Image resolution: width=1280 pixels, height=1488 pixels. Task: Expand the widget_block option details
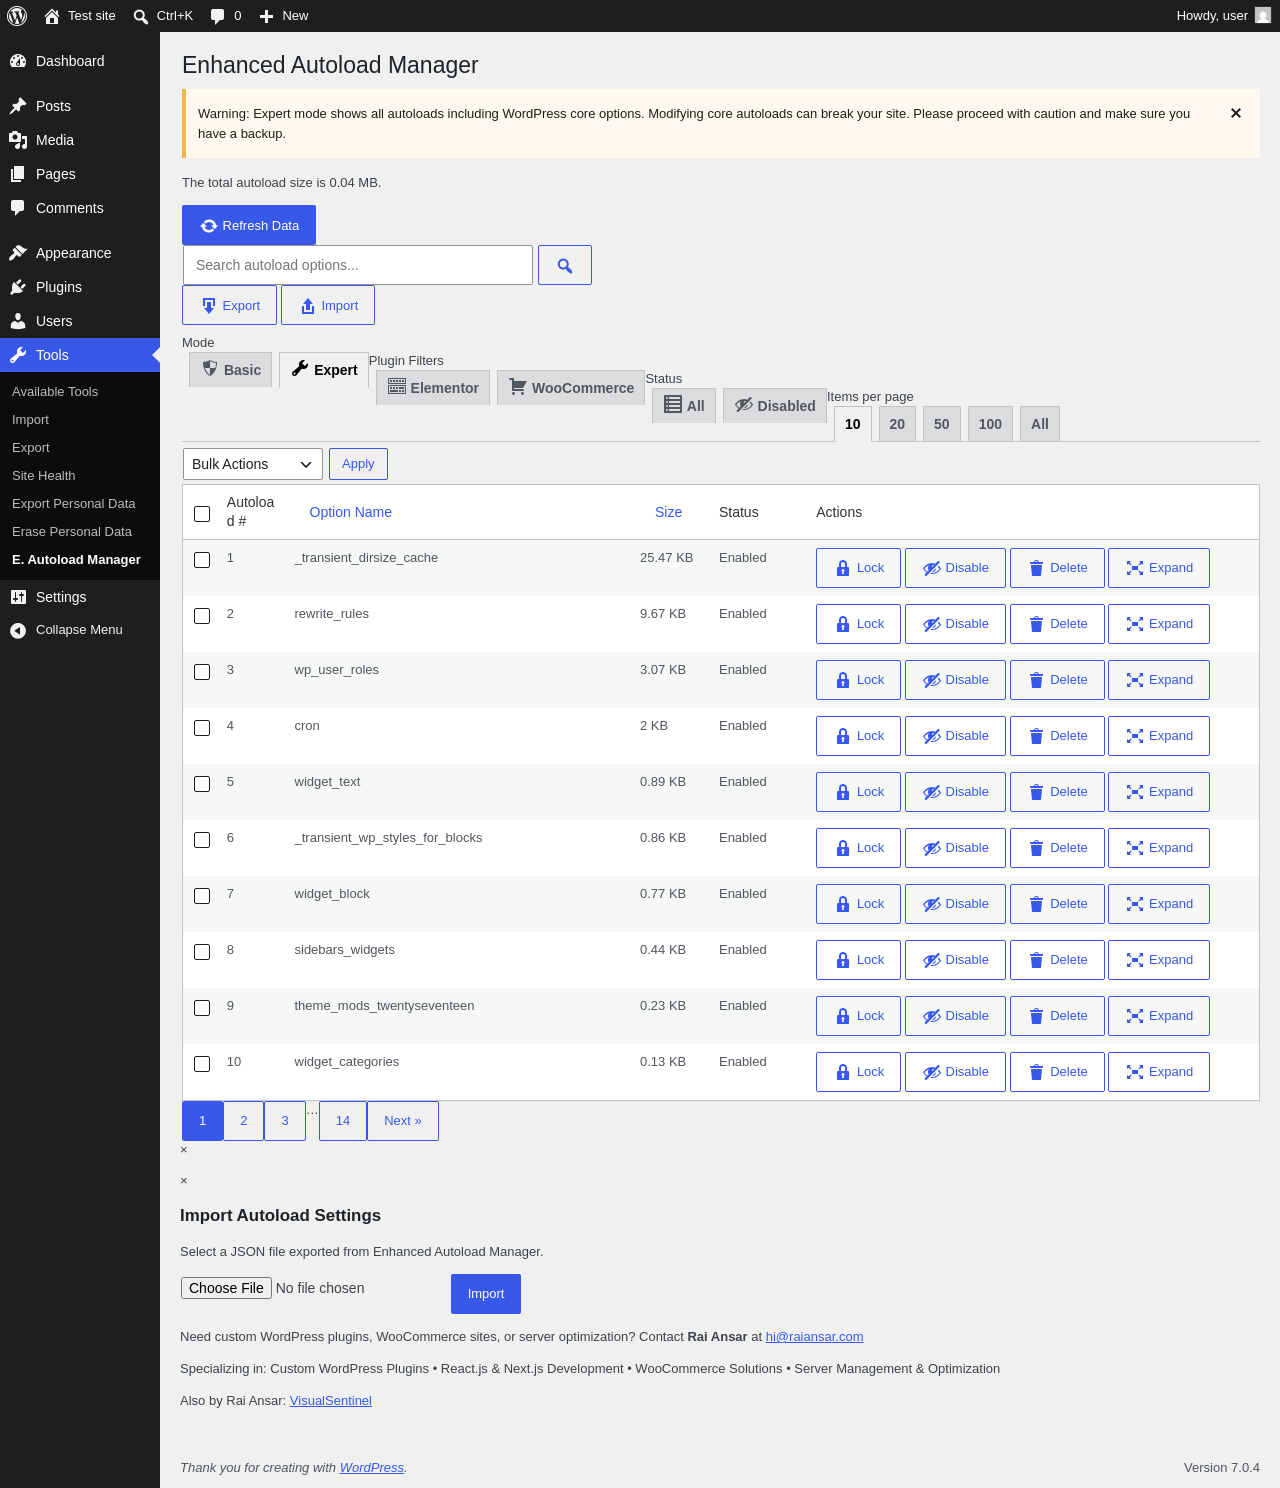1159,904
